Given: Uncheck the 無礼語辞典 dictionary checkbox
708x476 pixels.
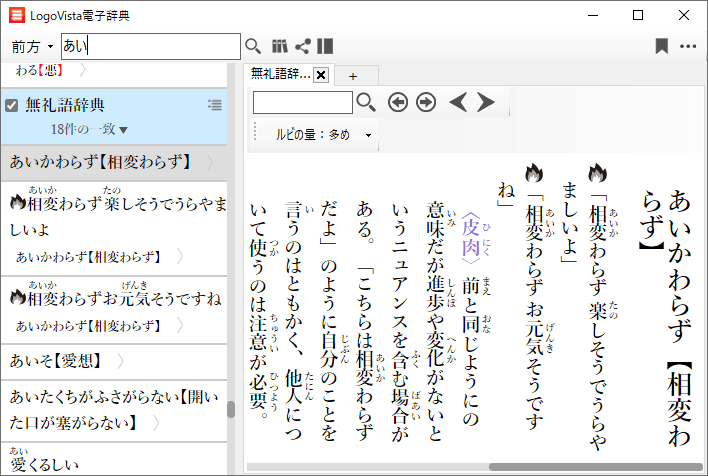Looking at the screenshot, I should [x=12, y=105].
